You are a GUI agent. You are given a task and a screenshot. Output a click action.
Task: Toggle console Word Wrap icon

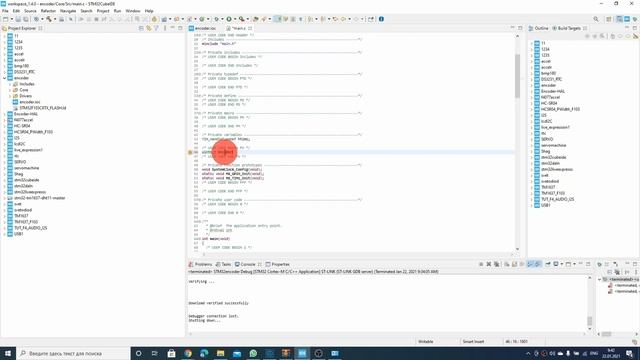click(x=522, y=264)
